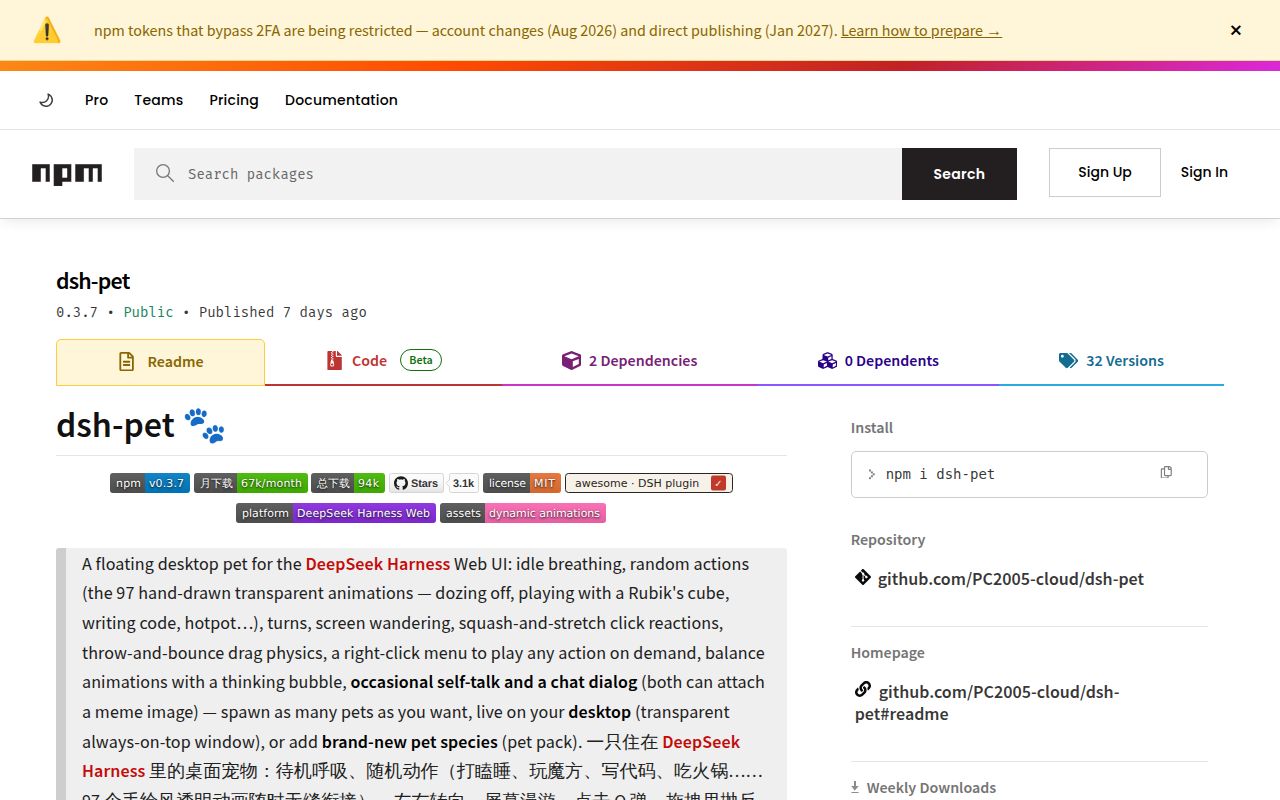
Task: Click the dsh-pet package title
Action: click(x=93, y=281)
